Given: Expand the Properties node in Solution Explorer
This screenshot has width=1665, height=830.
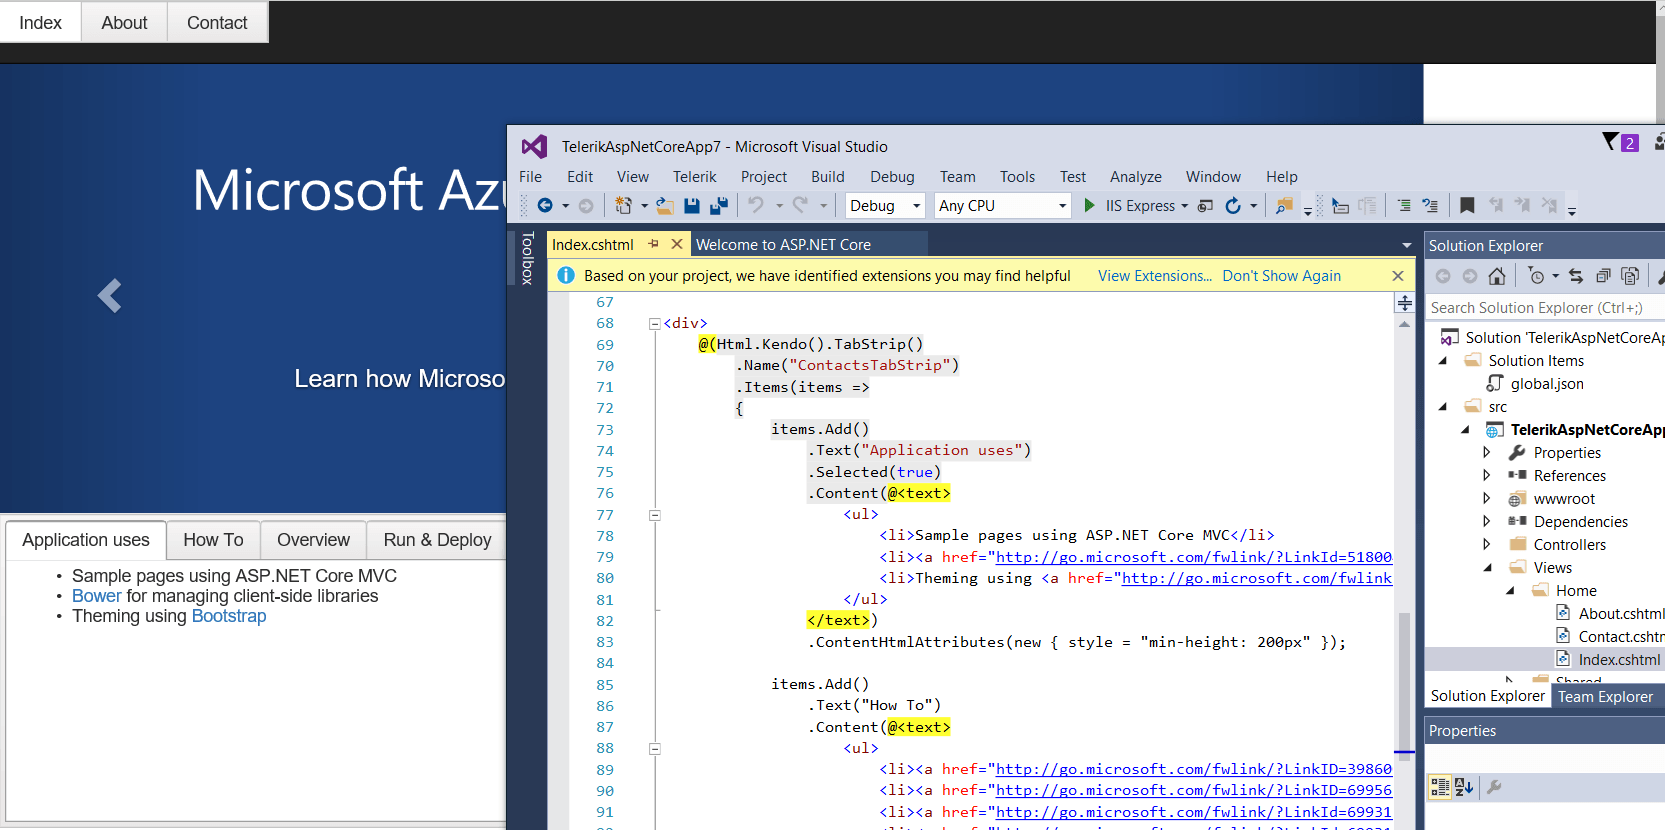Looking at the screenshot, I should [1487, 453].
